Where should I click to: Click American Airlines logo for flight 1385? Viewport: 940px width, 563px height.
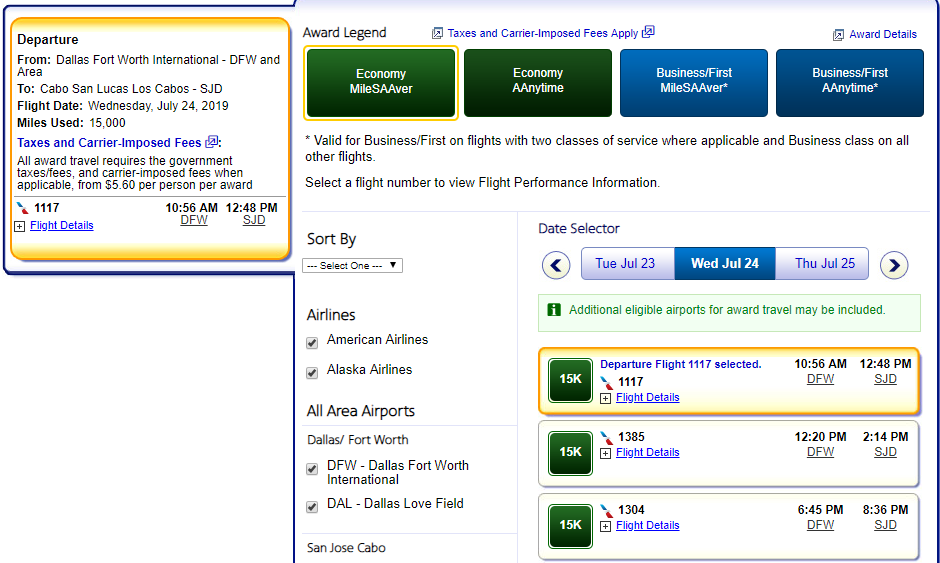607,438
